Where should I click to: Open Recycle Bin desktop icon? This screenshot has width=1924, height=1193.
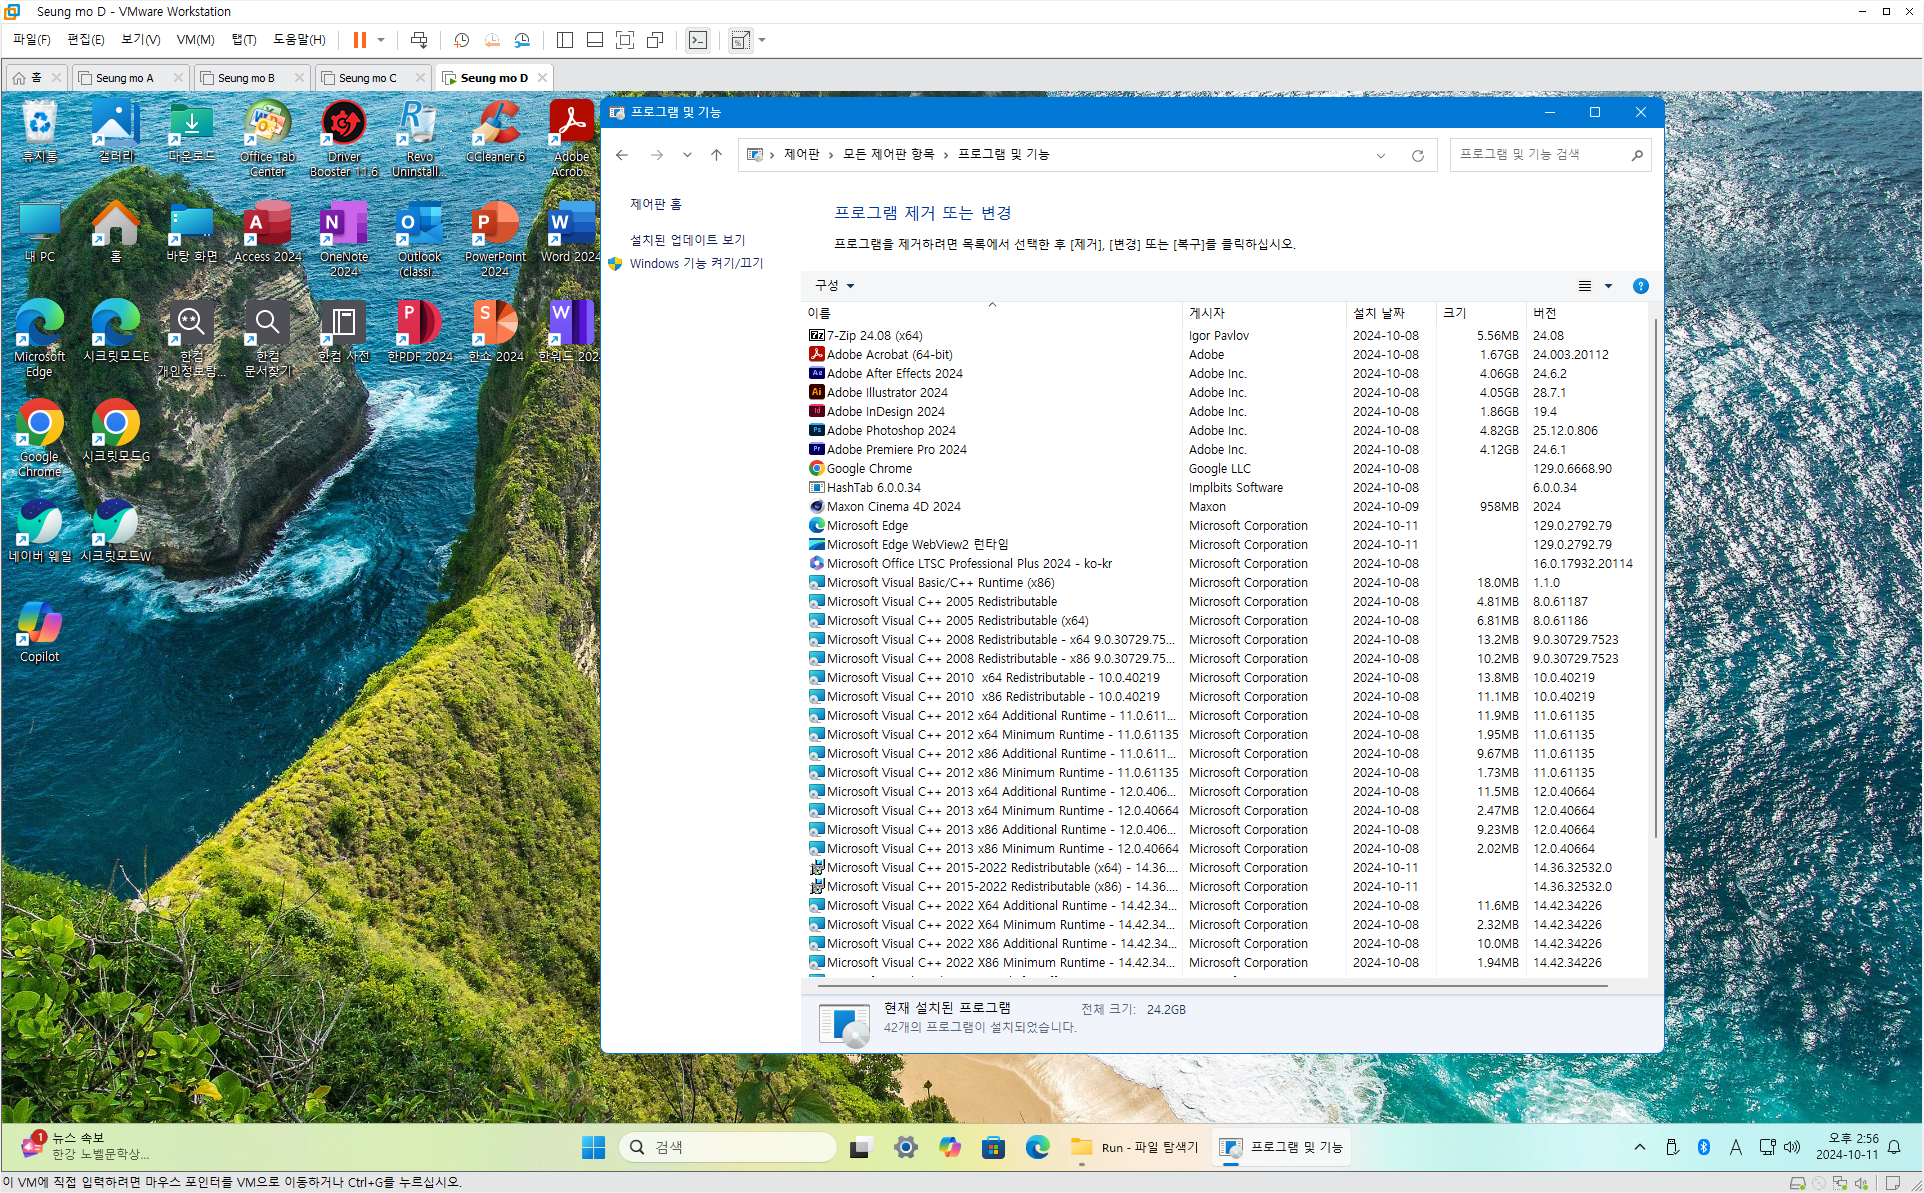pos(40,132)
